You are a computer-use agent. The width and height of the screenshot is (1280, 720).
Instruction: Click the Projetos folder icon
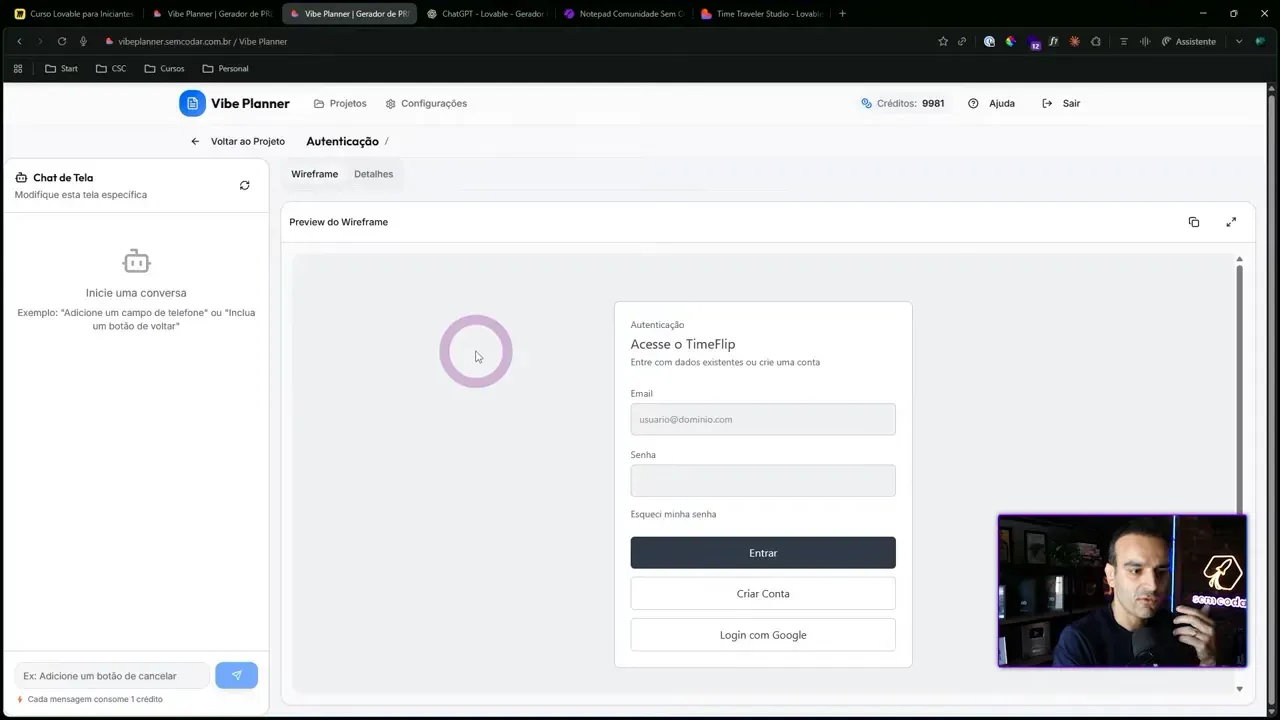(317, 103)
